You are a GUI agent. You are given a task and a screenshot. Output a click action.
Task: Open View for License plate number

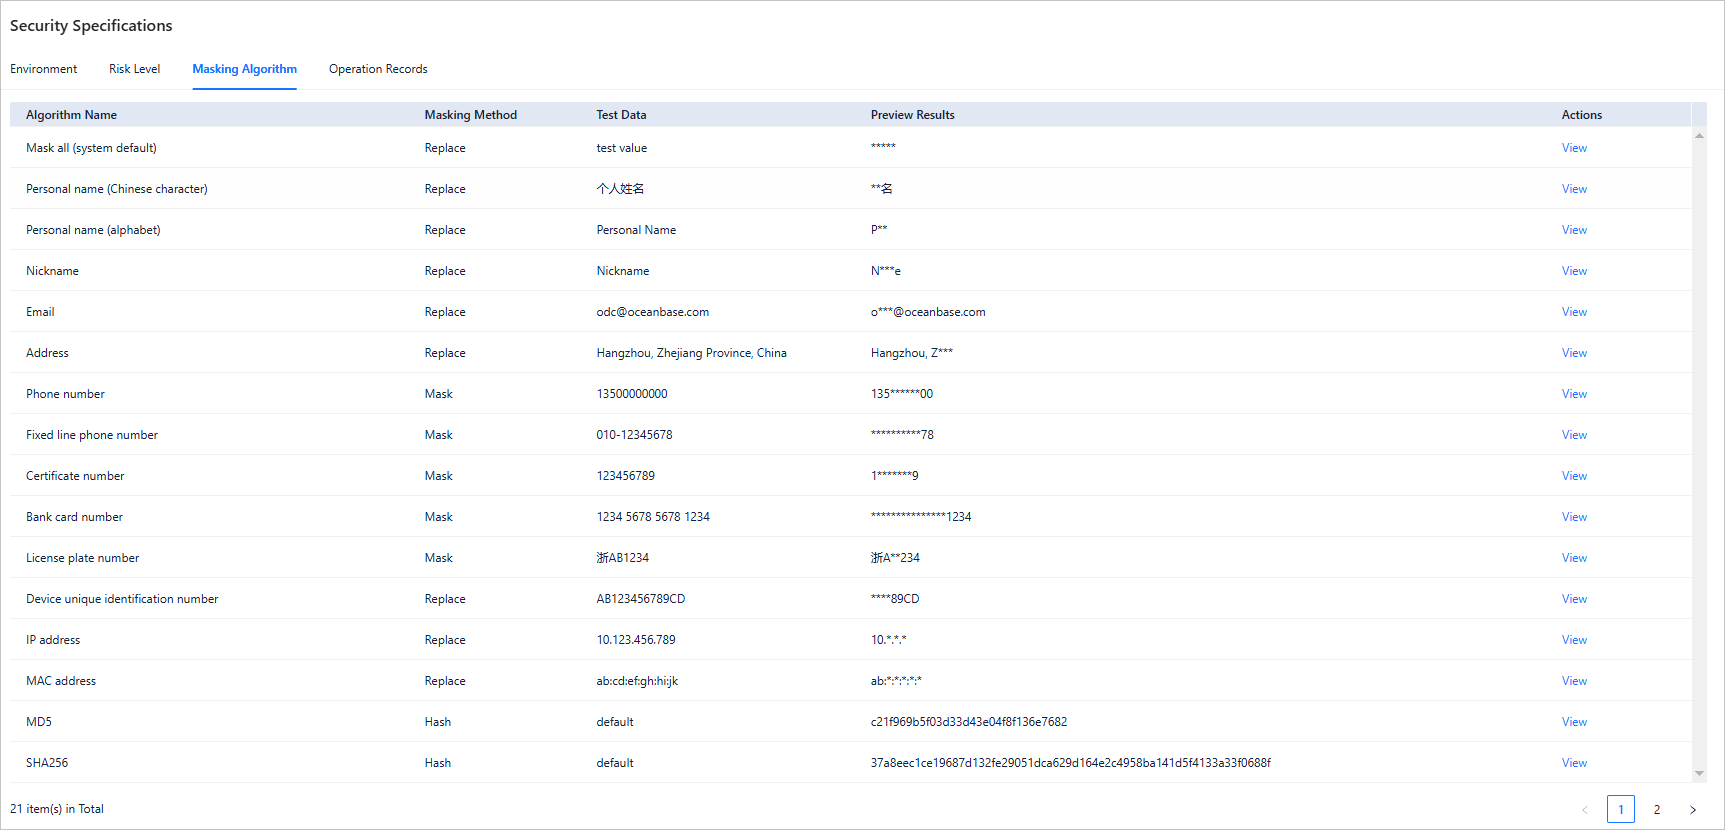click(1574, 558)
